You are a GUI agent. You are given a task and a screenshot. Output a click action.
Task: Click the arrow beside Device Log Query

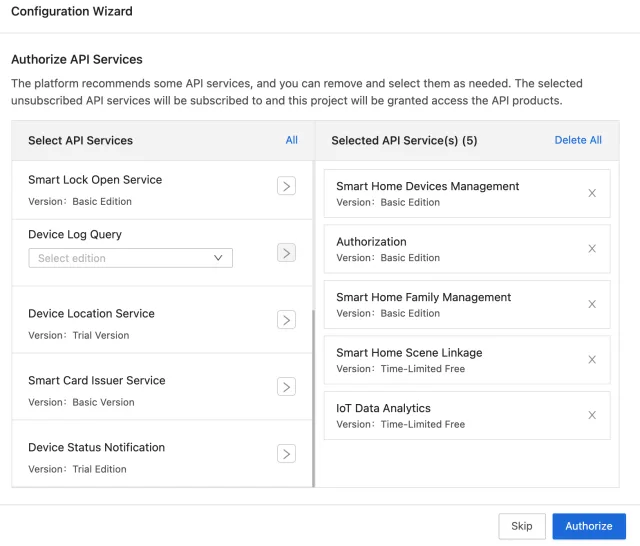tap(286, 253)
